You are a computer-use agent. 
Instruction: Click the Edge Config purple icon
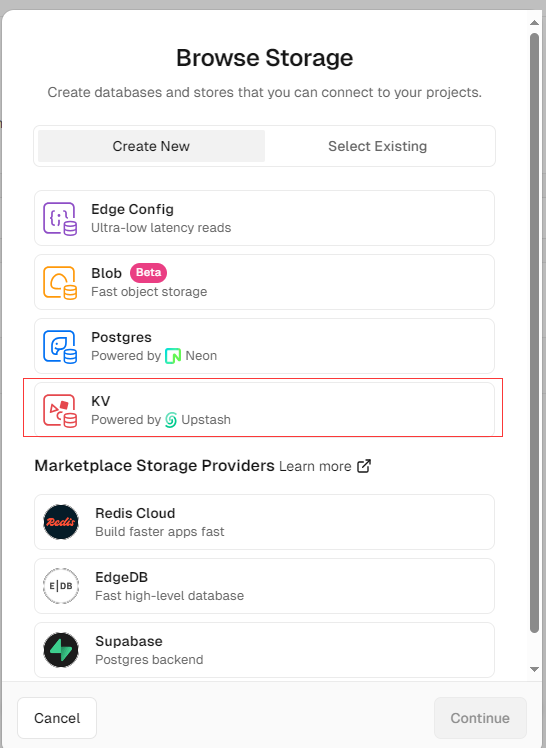tap(60, 218)
